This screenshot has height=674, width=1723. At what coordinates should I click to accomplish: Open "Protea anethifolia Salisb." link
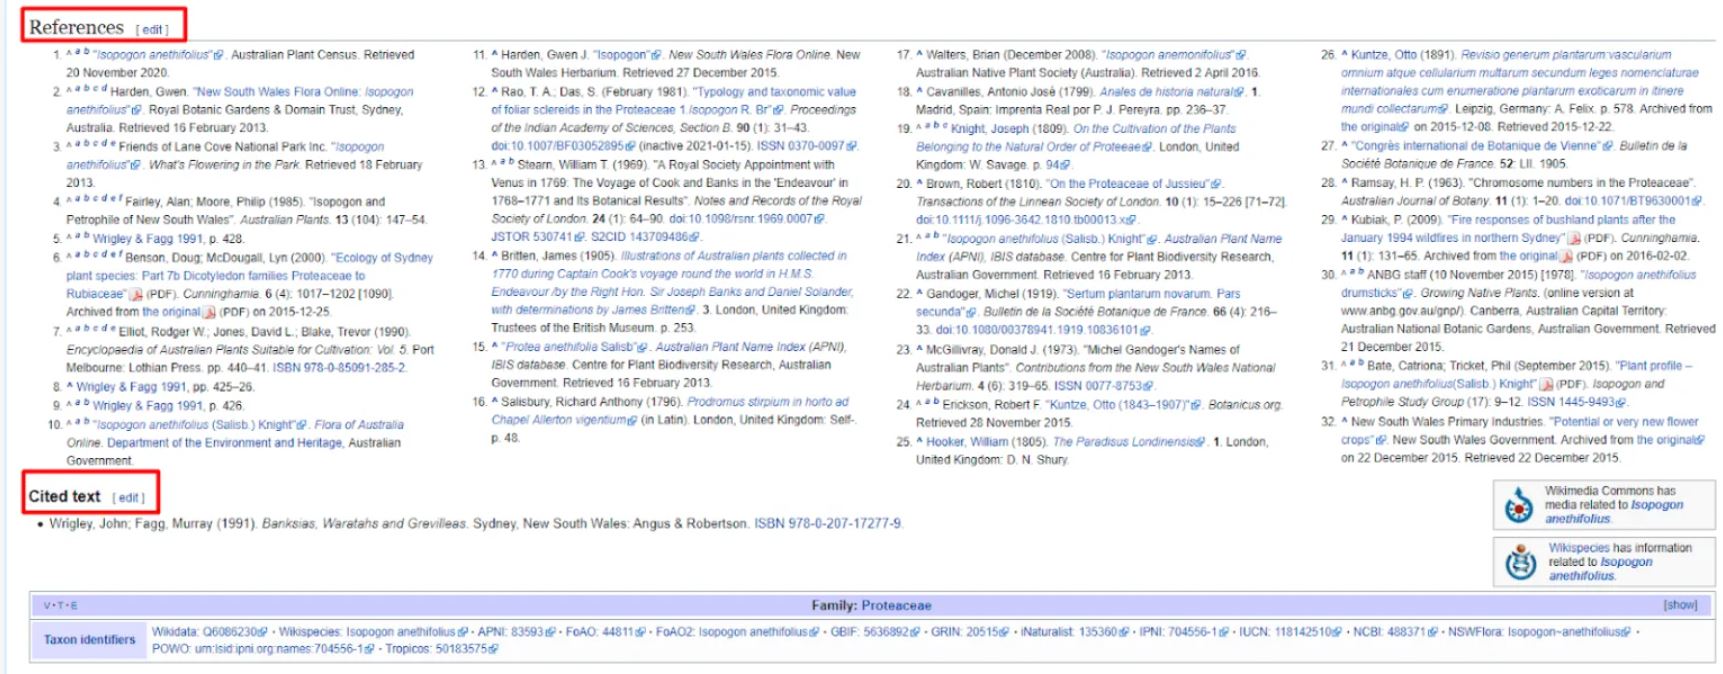pos(575,347)
